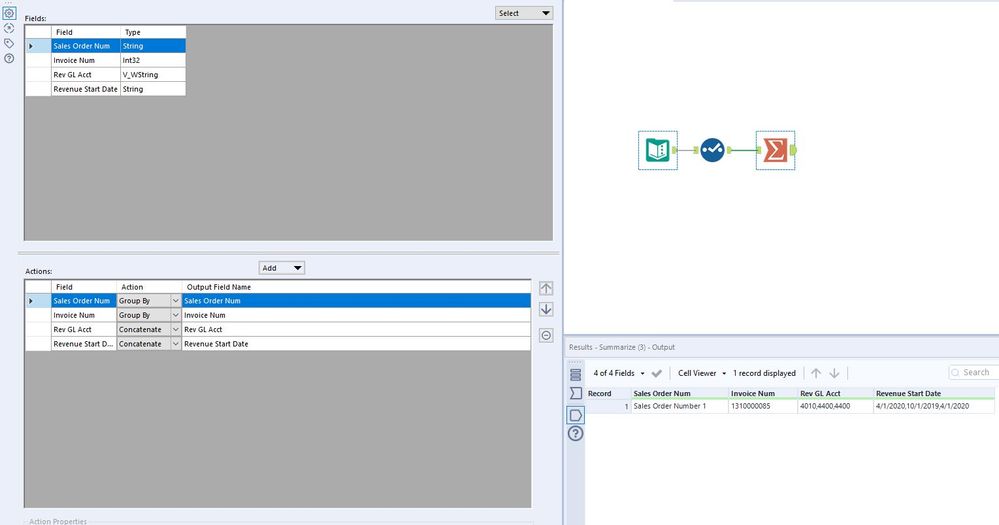Select the output anchor icon in Results sidebar
This screenshot has width=999, height=525.
(575, 415)
